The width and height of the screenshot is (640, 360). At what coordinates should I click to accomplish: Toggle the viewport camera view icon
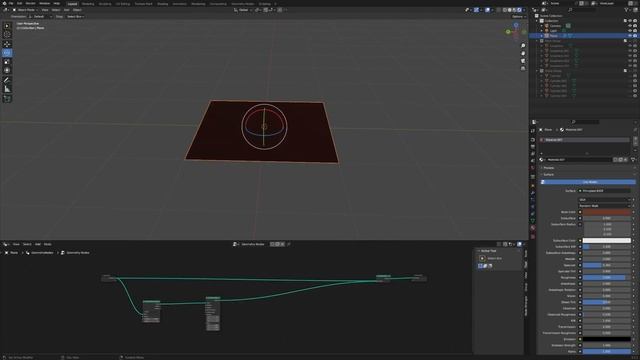tap(523, 61)
